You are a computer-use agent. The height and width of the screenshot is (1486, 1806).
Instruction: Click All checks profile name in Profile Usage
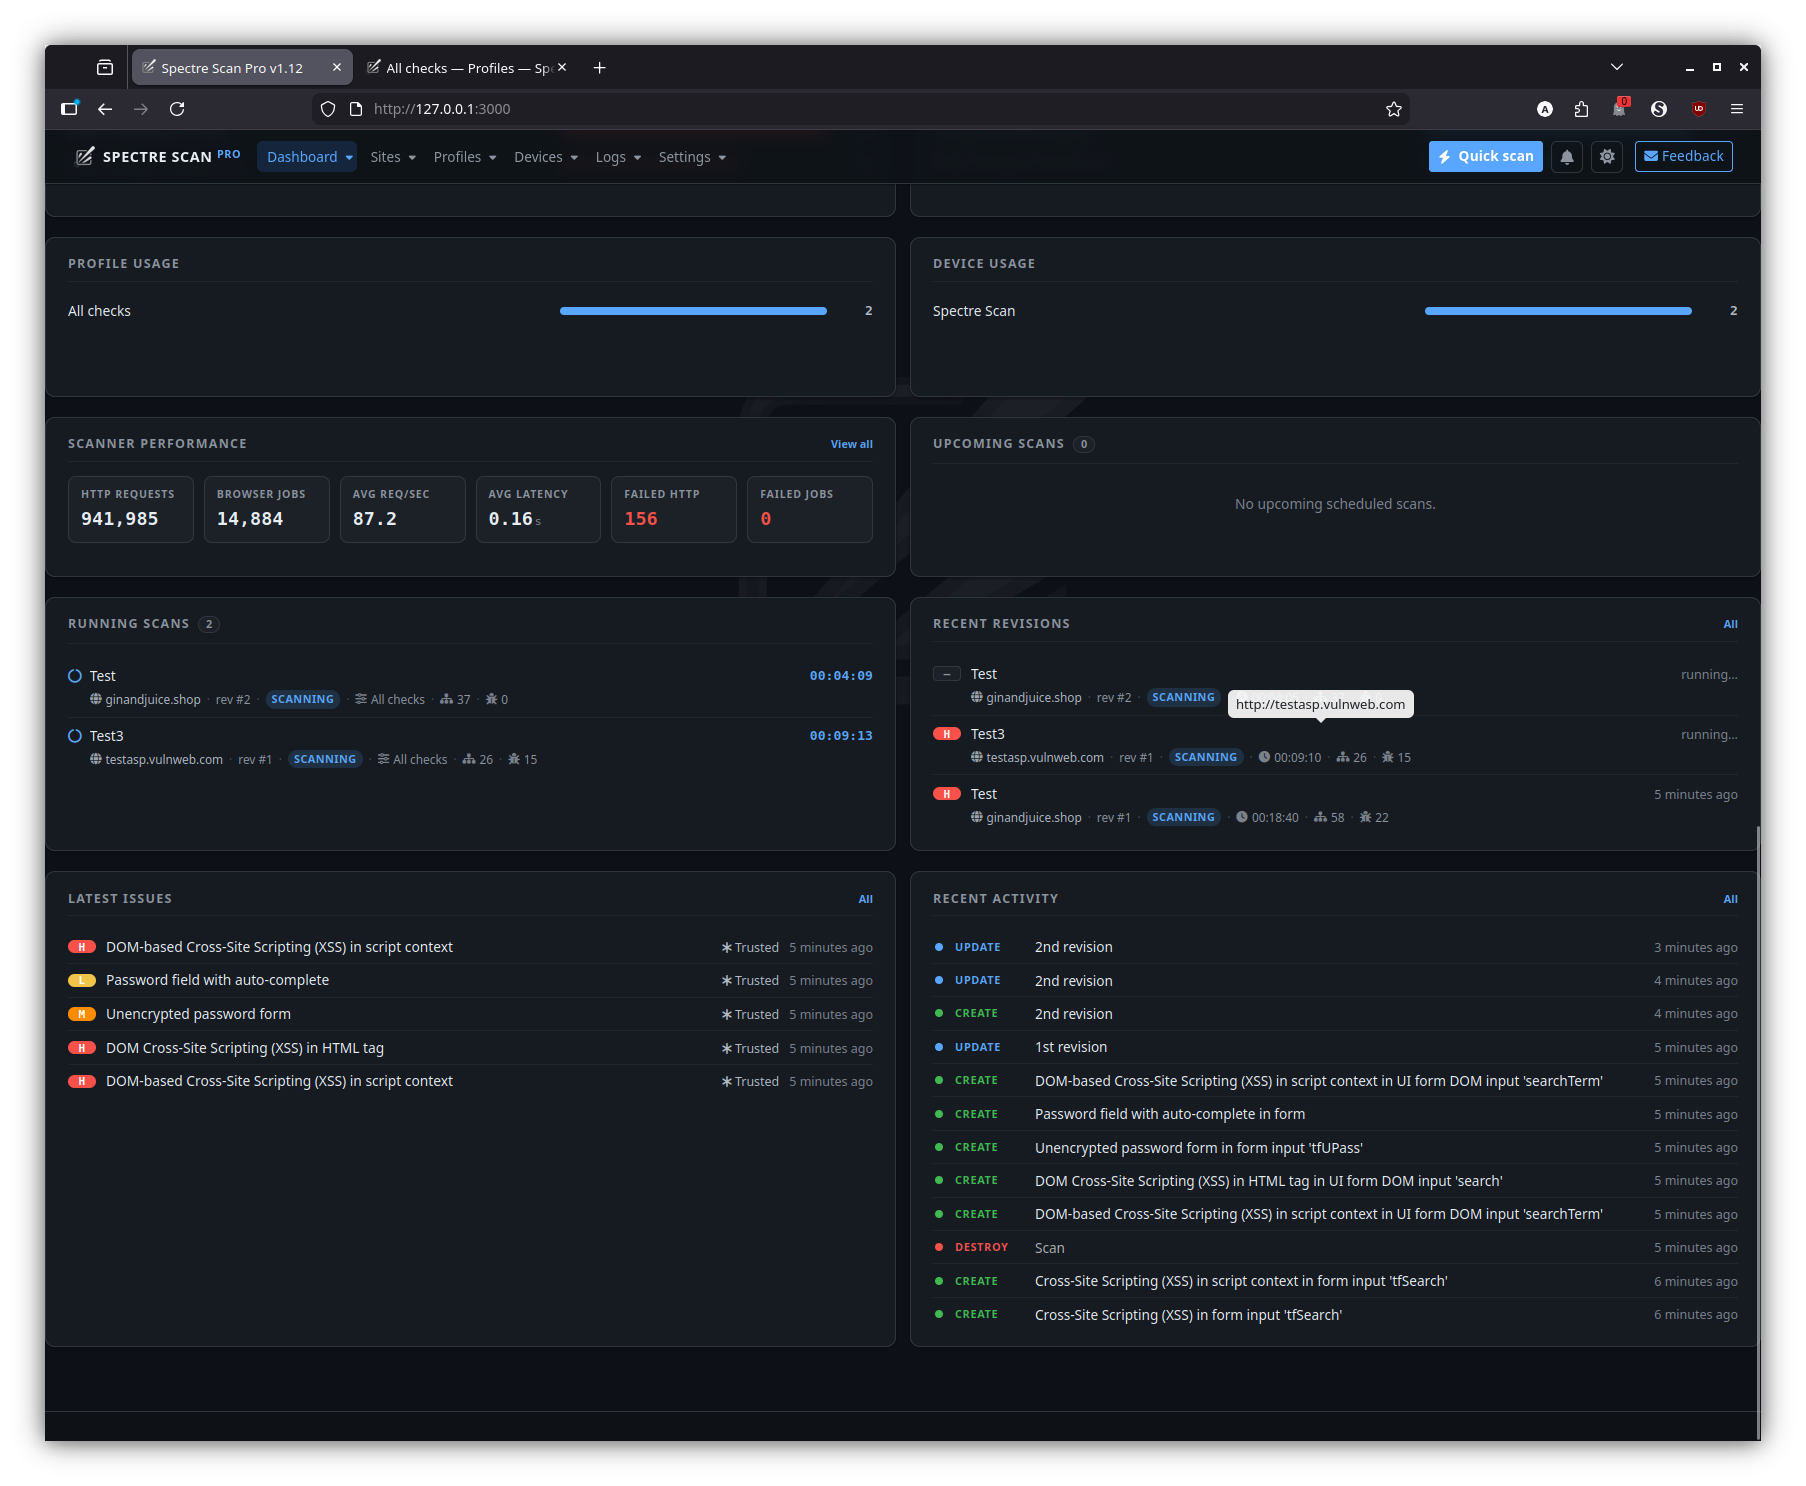pyautogui.click(x=99, y=311)
